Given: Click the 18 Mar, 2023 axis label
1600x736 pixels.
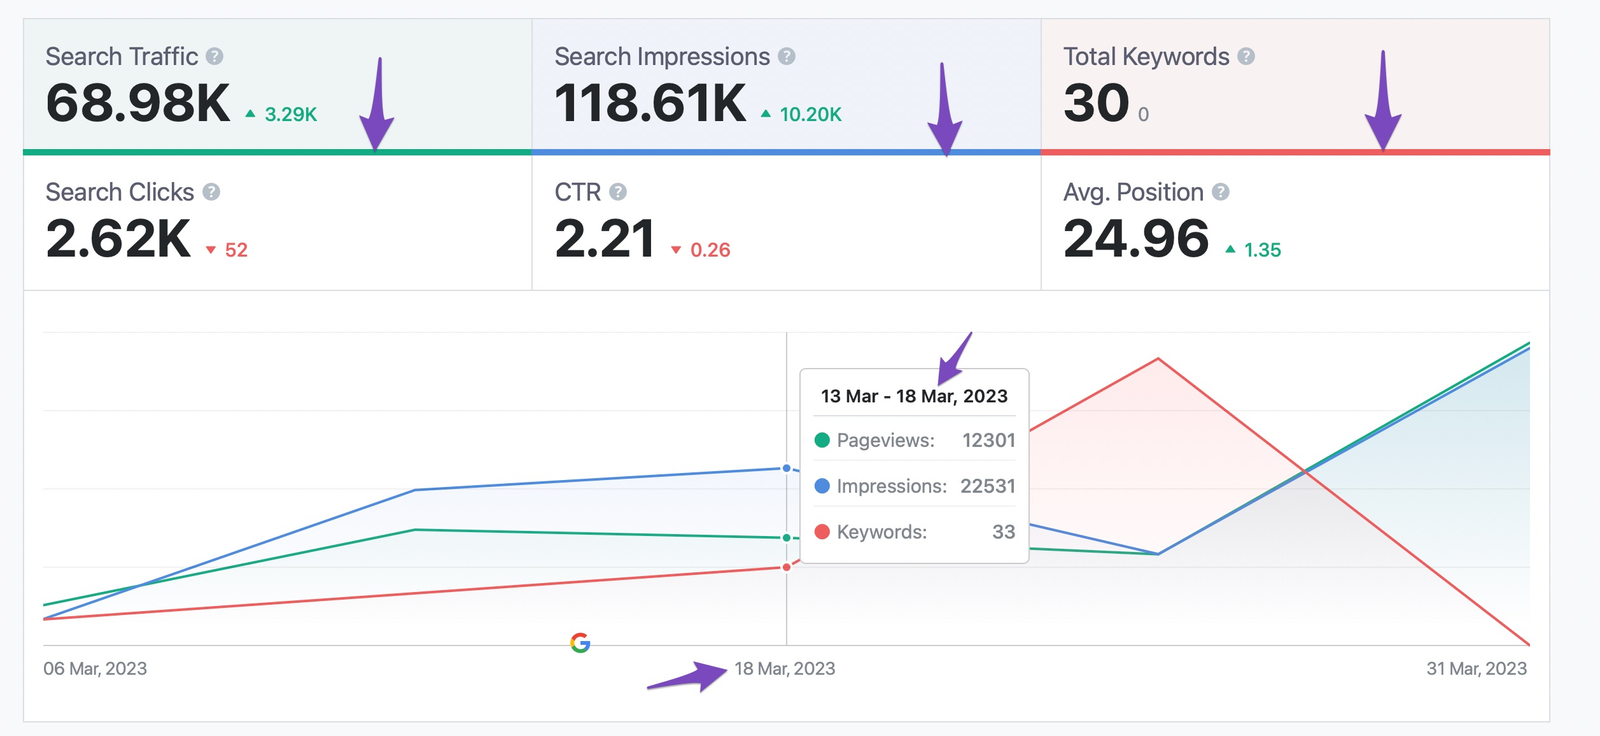Looking at the screenshot, I should (x=785, y=669).
